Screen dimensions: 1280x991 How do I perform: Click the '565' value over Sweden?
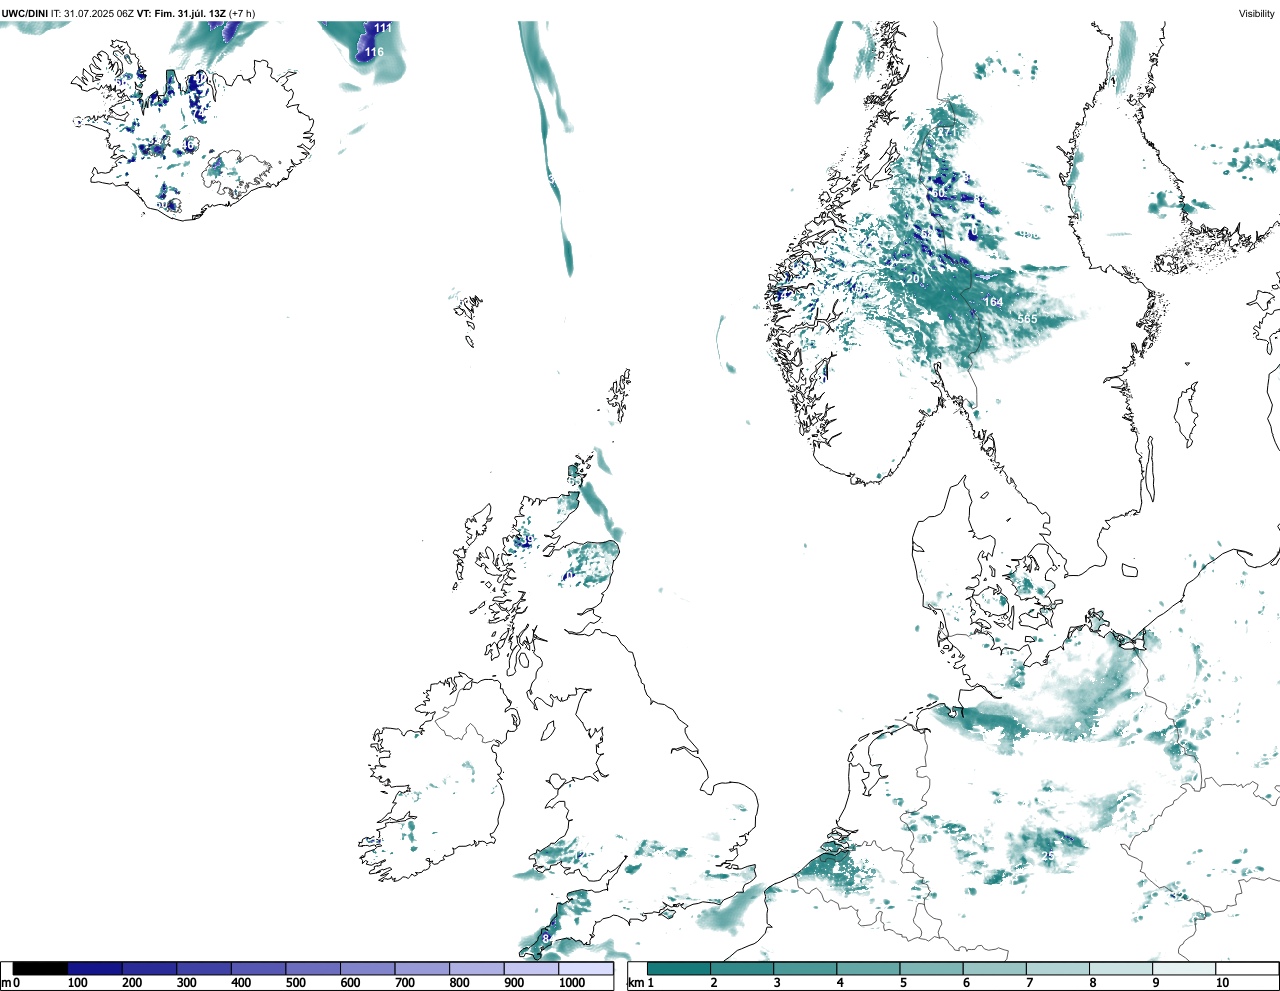(1027, 319)
